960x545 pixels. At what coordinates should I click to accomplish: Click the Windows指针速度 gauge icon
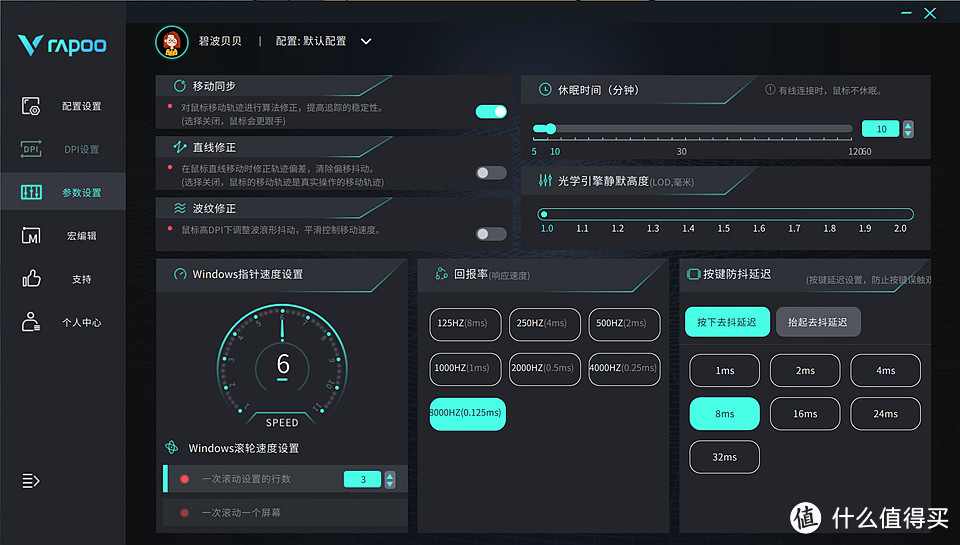coord(180,274)
